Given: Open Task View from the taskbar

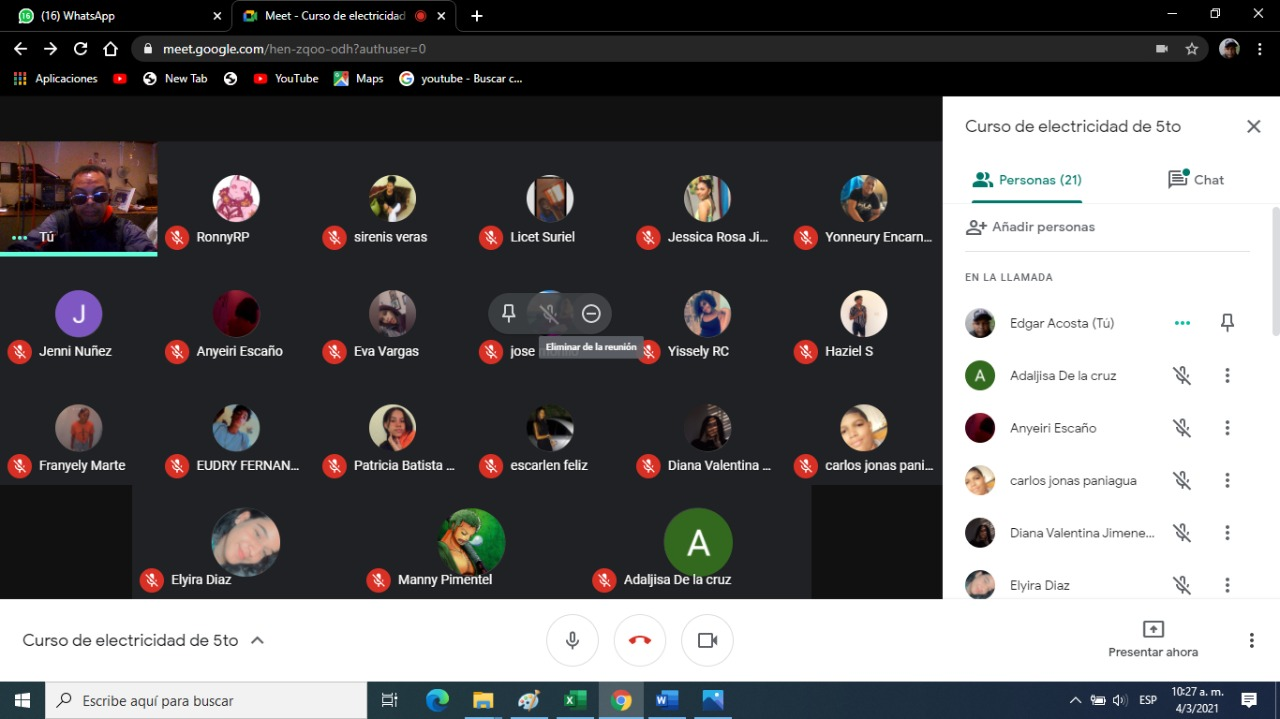Looking at the screenshot, I should (x=390, y=700).
